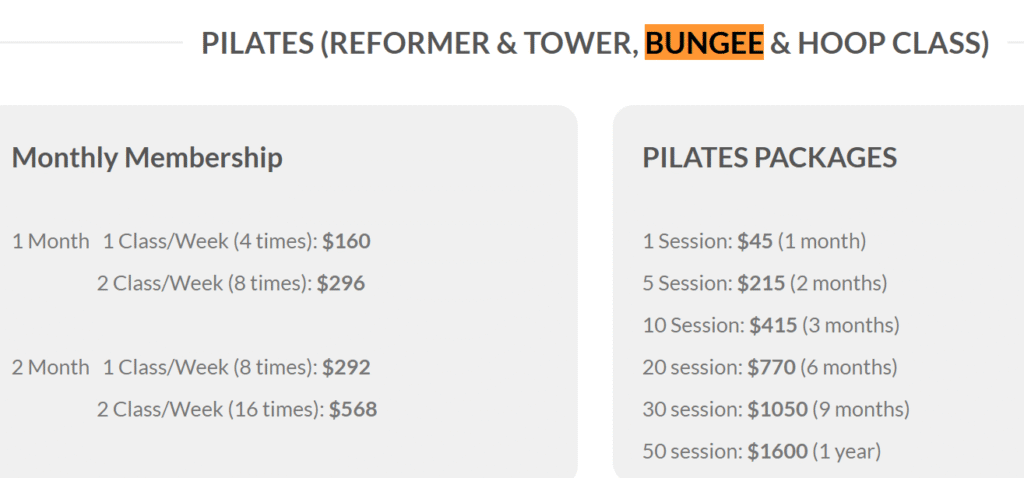The height and width of the screenshot is (478, 1024).
Task: Click the $292 two-month price
Action: coord(346,368)
